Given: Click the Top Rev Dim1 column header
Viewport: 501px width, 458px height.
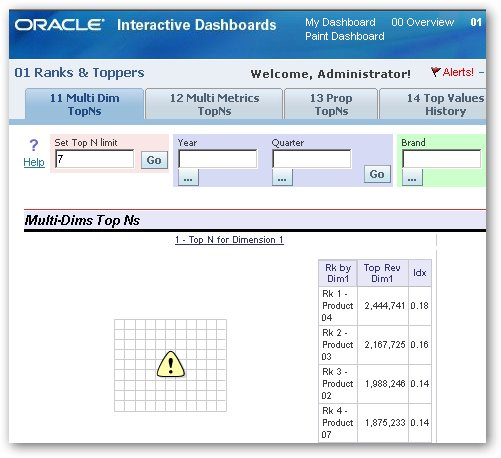Looking at the screenshot, I should [x=383, y=273].
